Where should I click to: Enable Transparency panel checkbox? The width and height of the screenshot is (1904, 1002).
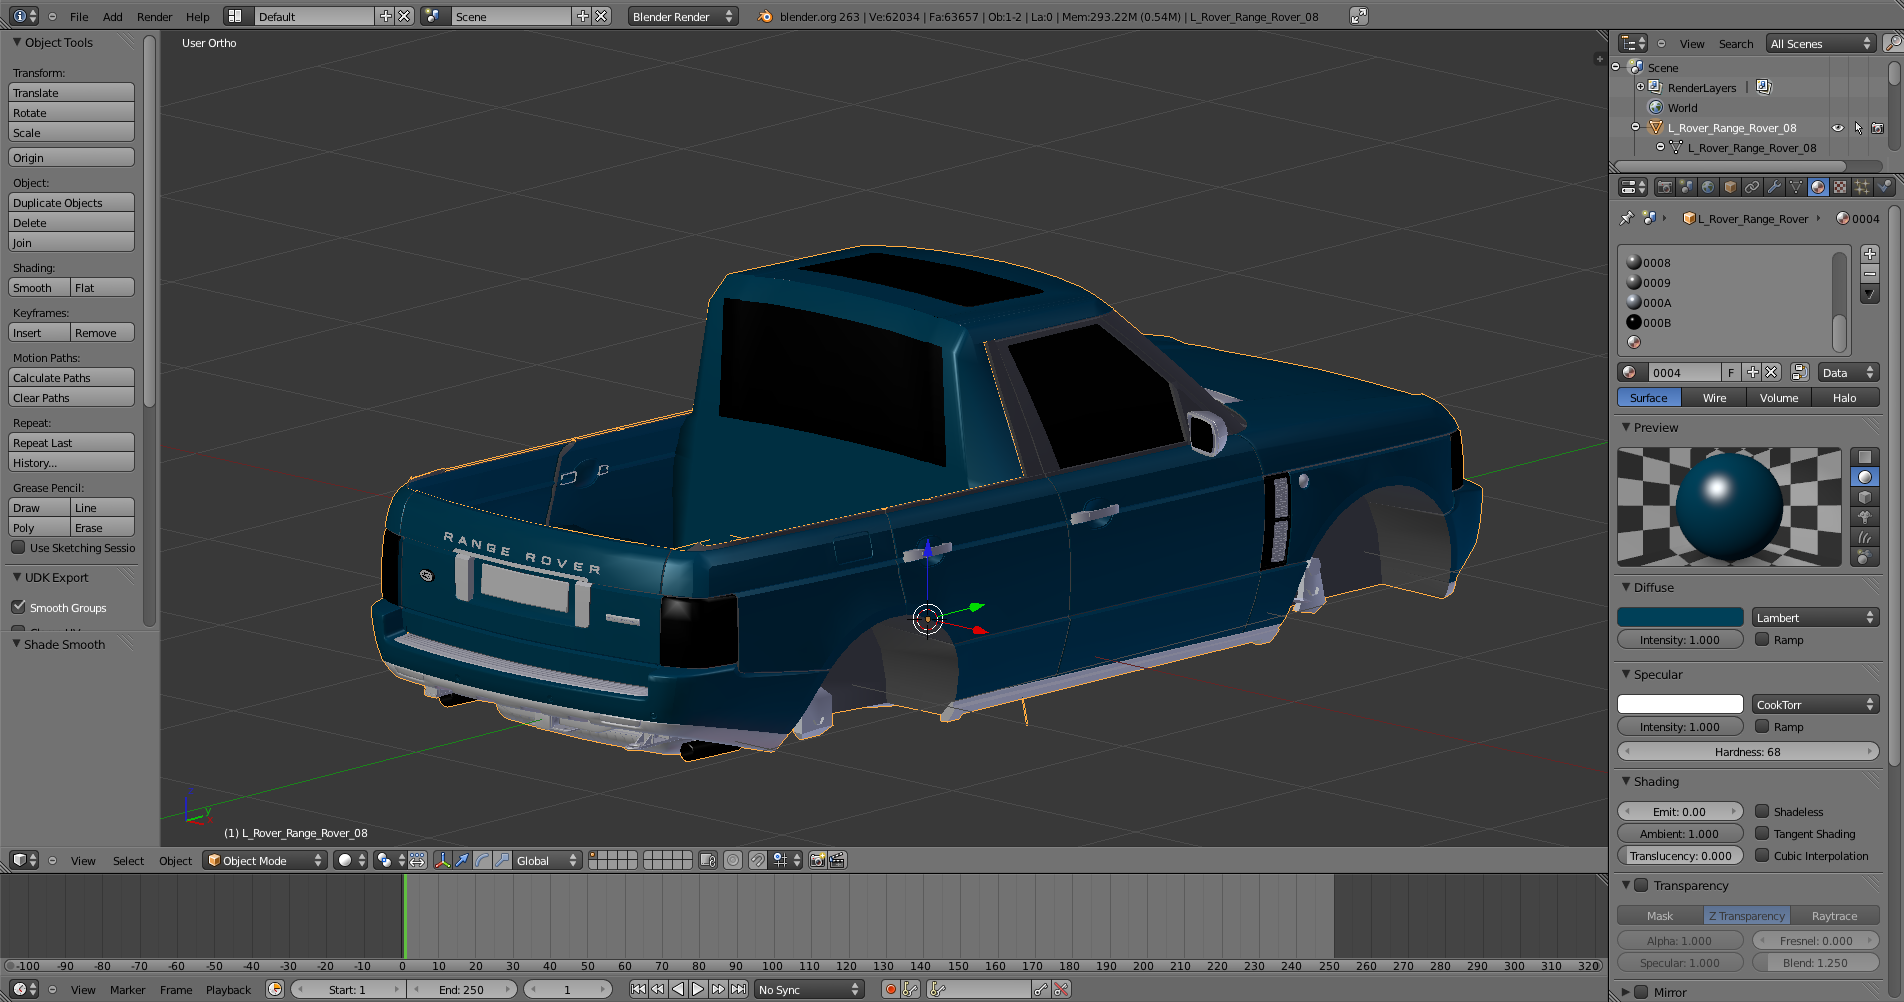(1641, 885)
